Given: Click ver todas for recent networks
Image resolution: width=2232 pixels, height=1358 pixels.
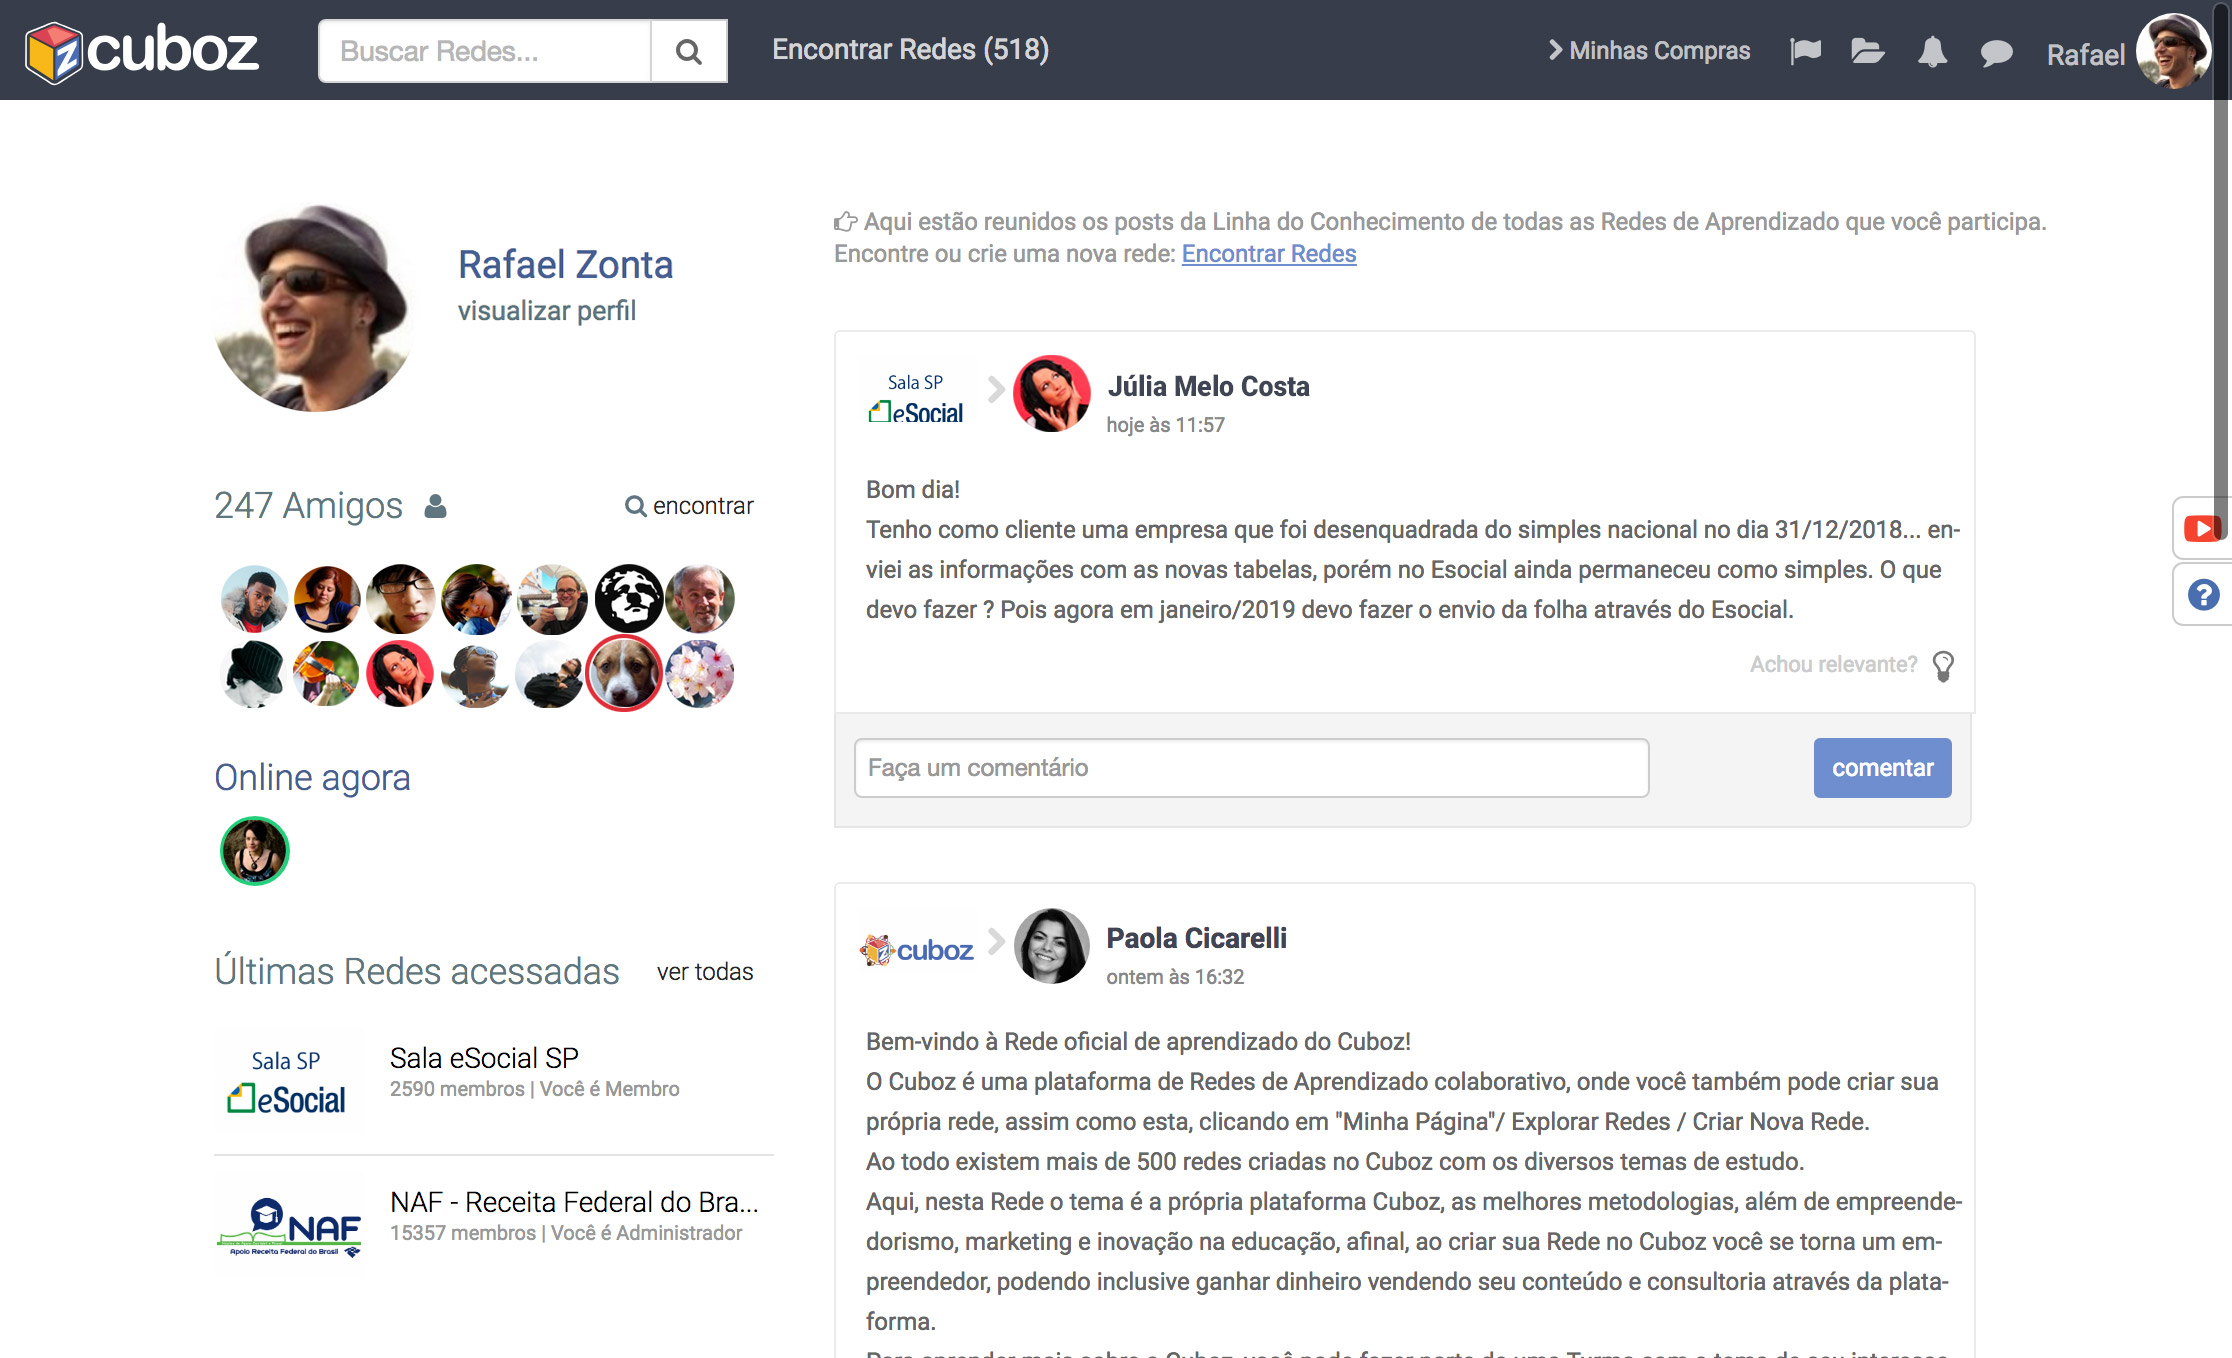Looking at the screenshot, I should pyautogui.click(x=704, y=972).
